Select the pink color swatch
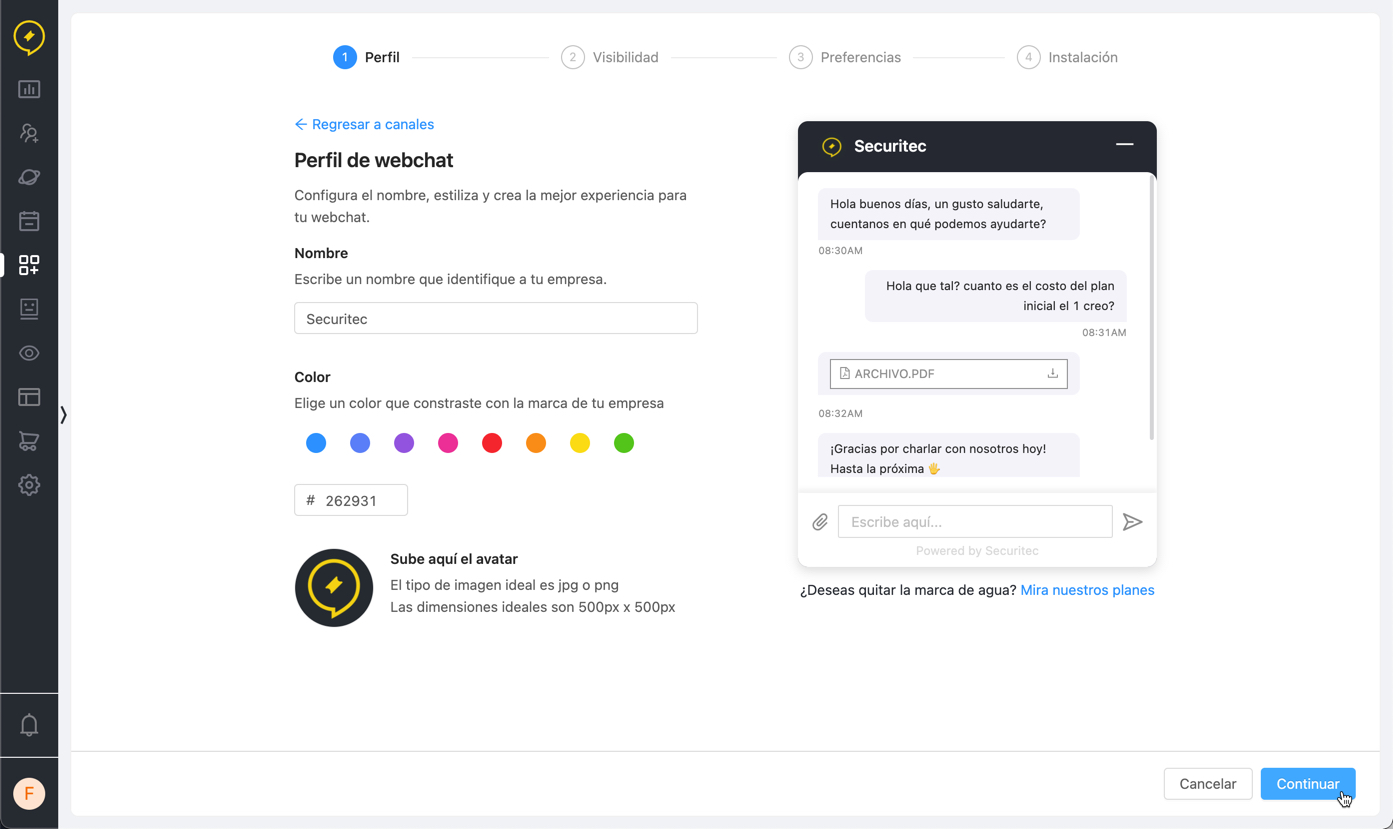 click(448, 443)
